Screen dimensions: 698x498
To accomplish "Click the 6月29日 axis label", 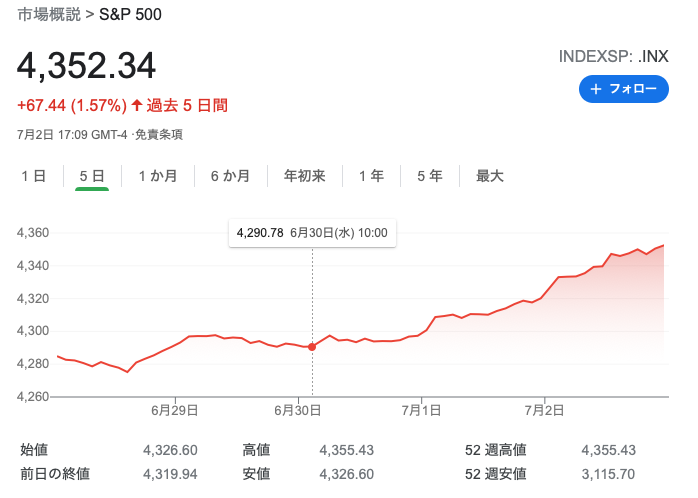I will coord(174,410).
